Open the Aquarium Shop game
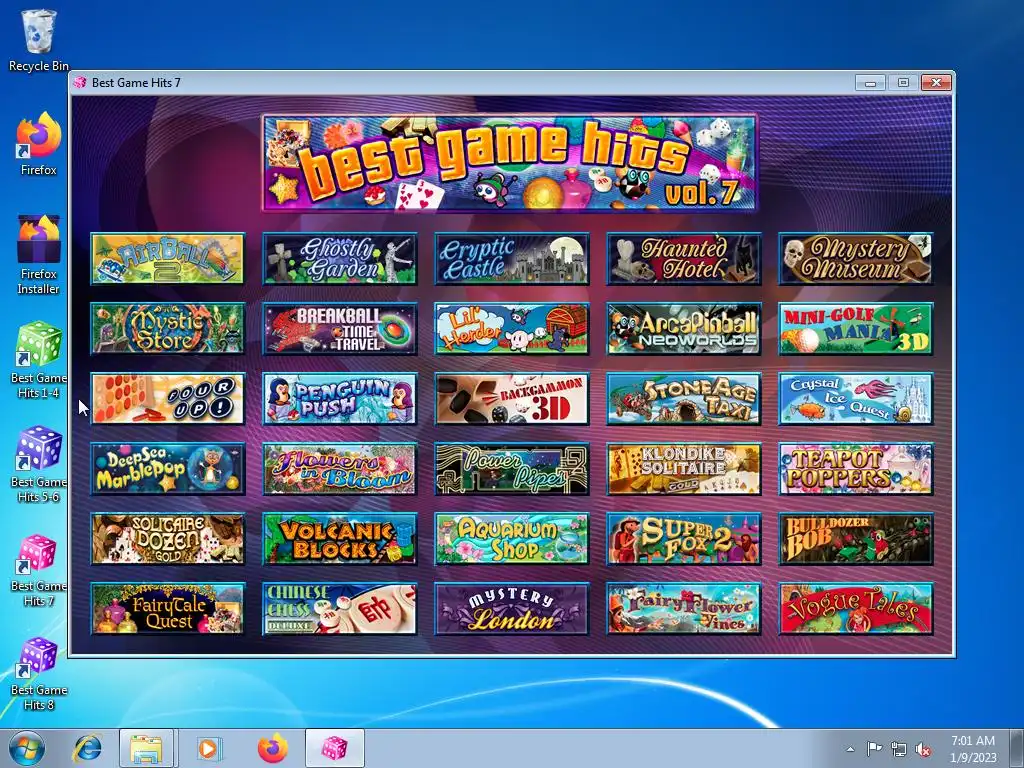The height and width of the screenshot is (768, 1024). coord(512,539)
